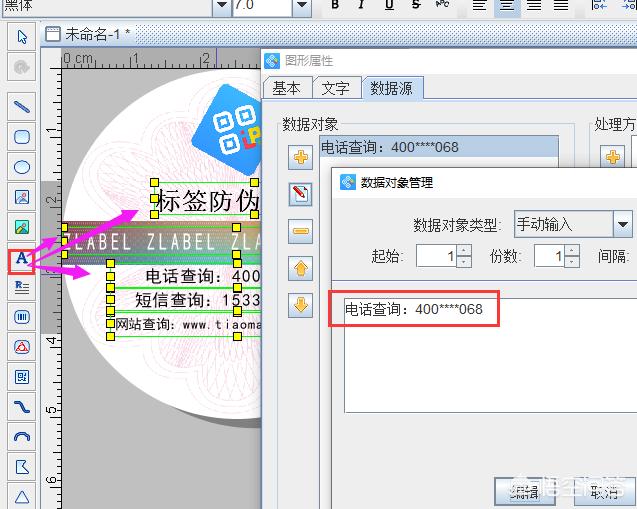Select the 网站查询 text line on label
This screenshot has height=509, width=637.
[187, 325]
